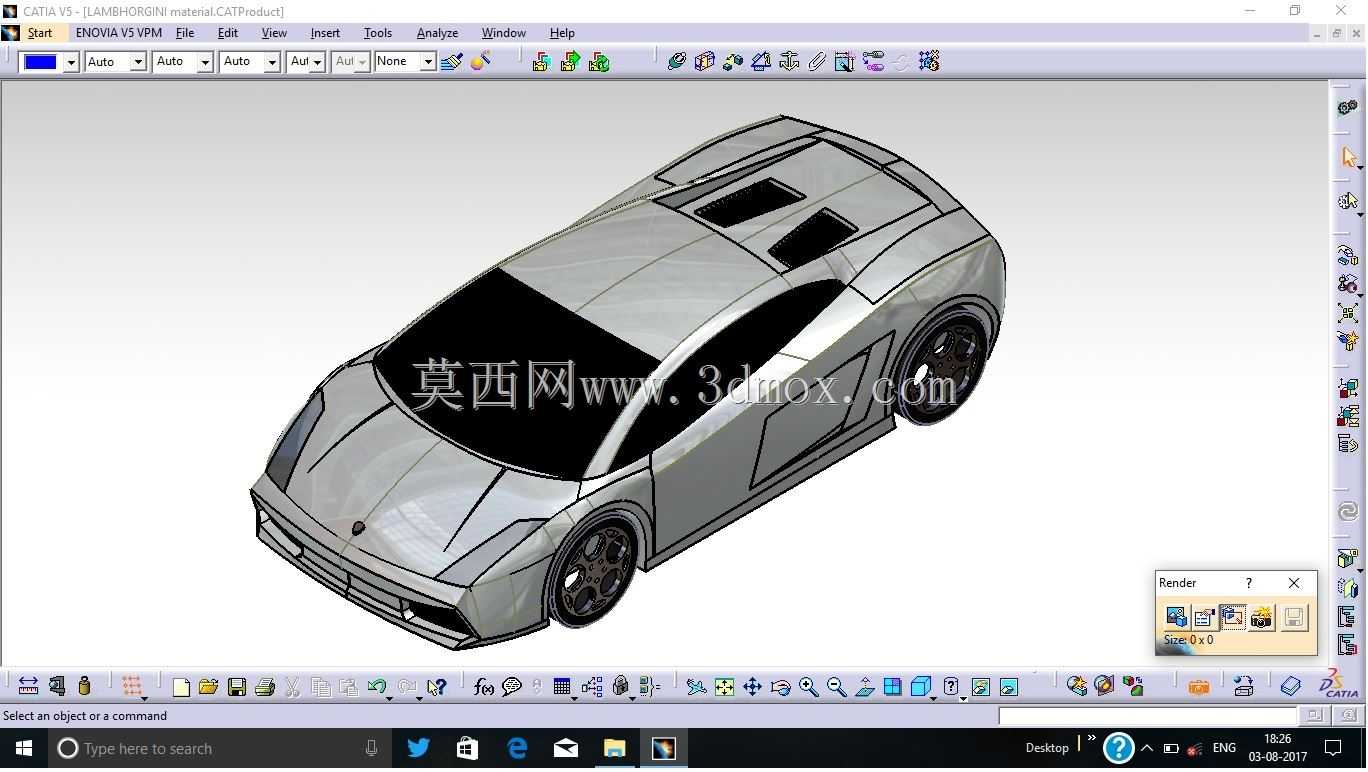Image resolution: width=1368 pixels, height=772 pixels.
Task: Open the blue fill color dropdown
Action: click(x=71, y=62)
